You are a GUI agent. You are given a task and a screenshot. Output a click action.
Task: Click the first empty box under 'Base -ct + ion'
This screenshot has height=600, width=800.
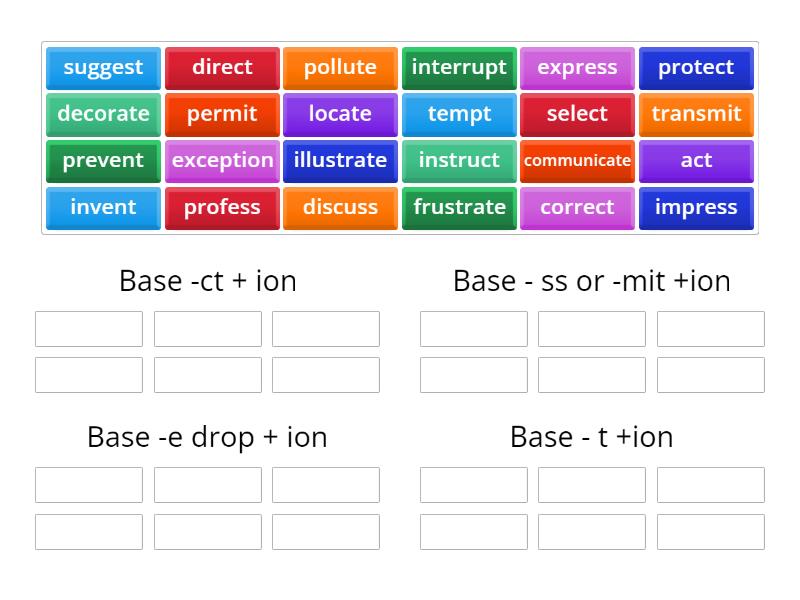[89, 328]
